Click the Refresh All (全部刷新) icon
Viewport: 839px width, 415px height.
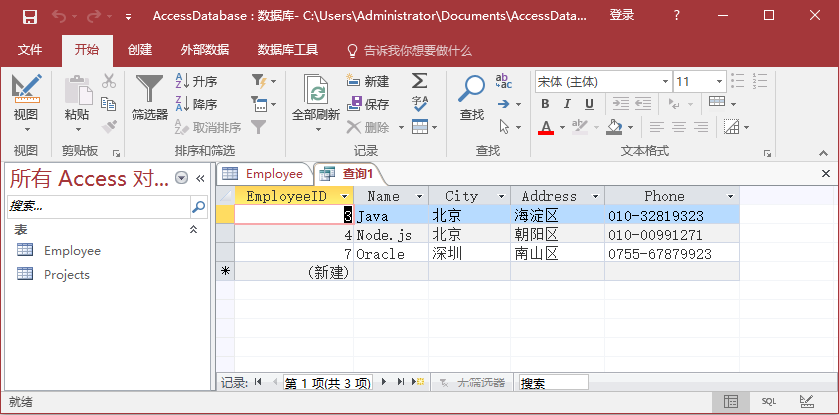(x=316, y=90)
